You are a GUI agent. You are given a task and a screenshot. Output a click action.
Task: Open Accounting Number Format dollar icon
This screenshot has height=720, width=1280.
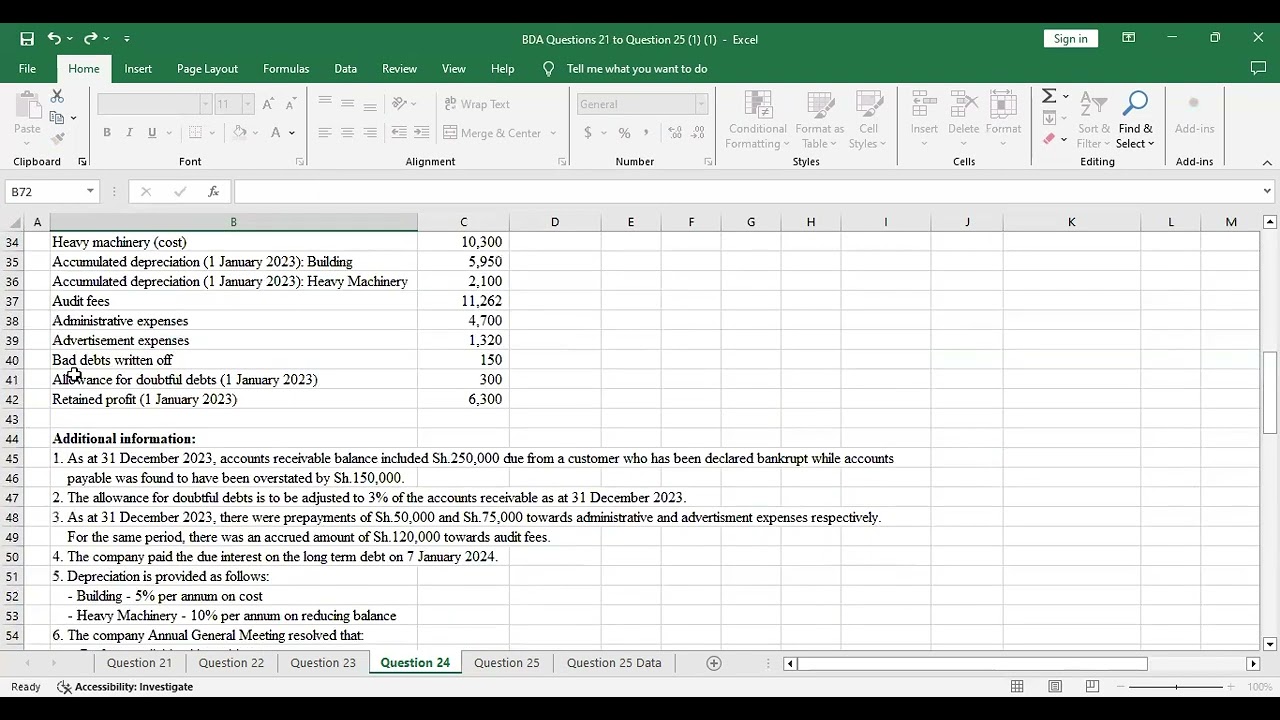click(x=588, y=133)
